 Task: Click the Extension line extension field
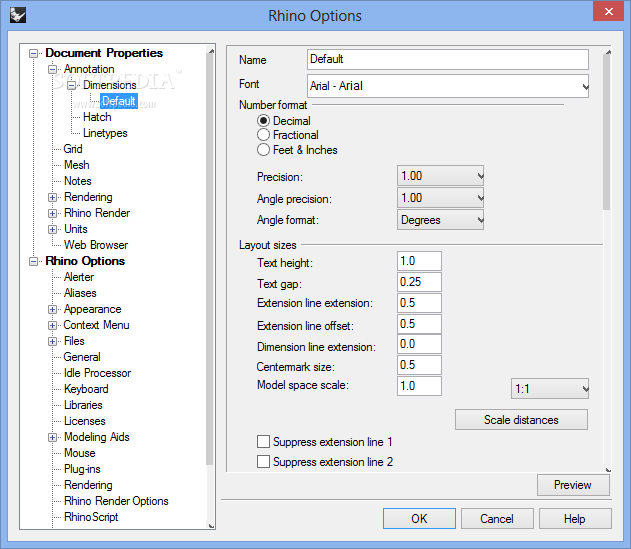point(419,303)
